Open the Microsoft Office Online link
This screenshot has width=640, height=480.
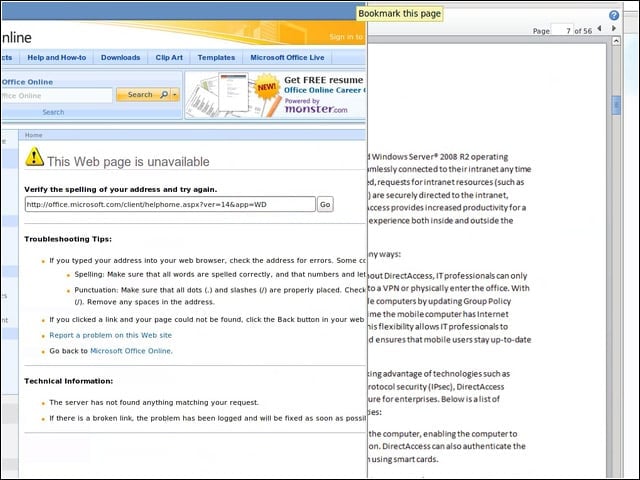pos(131,351)
